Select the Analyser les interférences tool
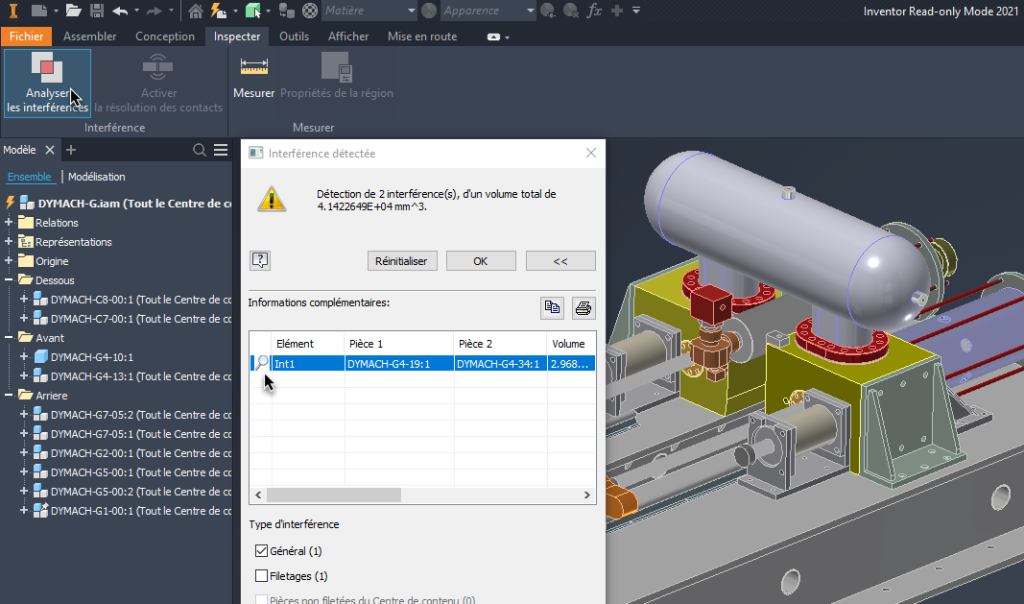 point(46,82)
